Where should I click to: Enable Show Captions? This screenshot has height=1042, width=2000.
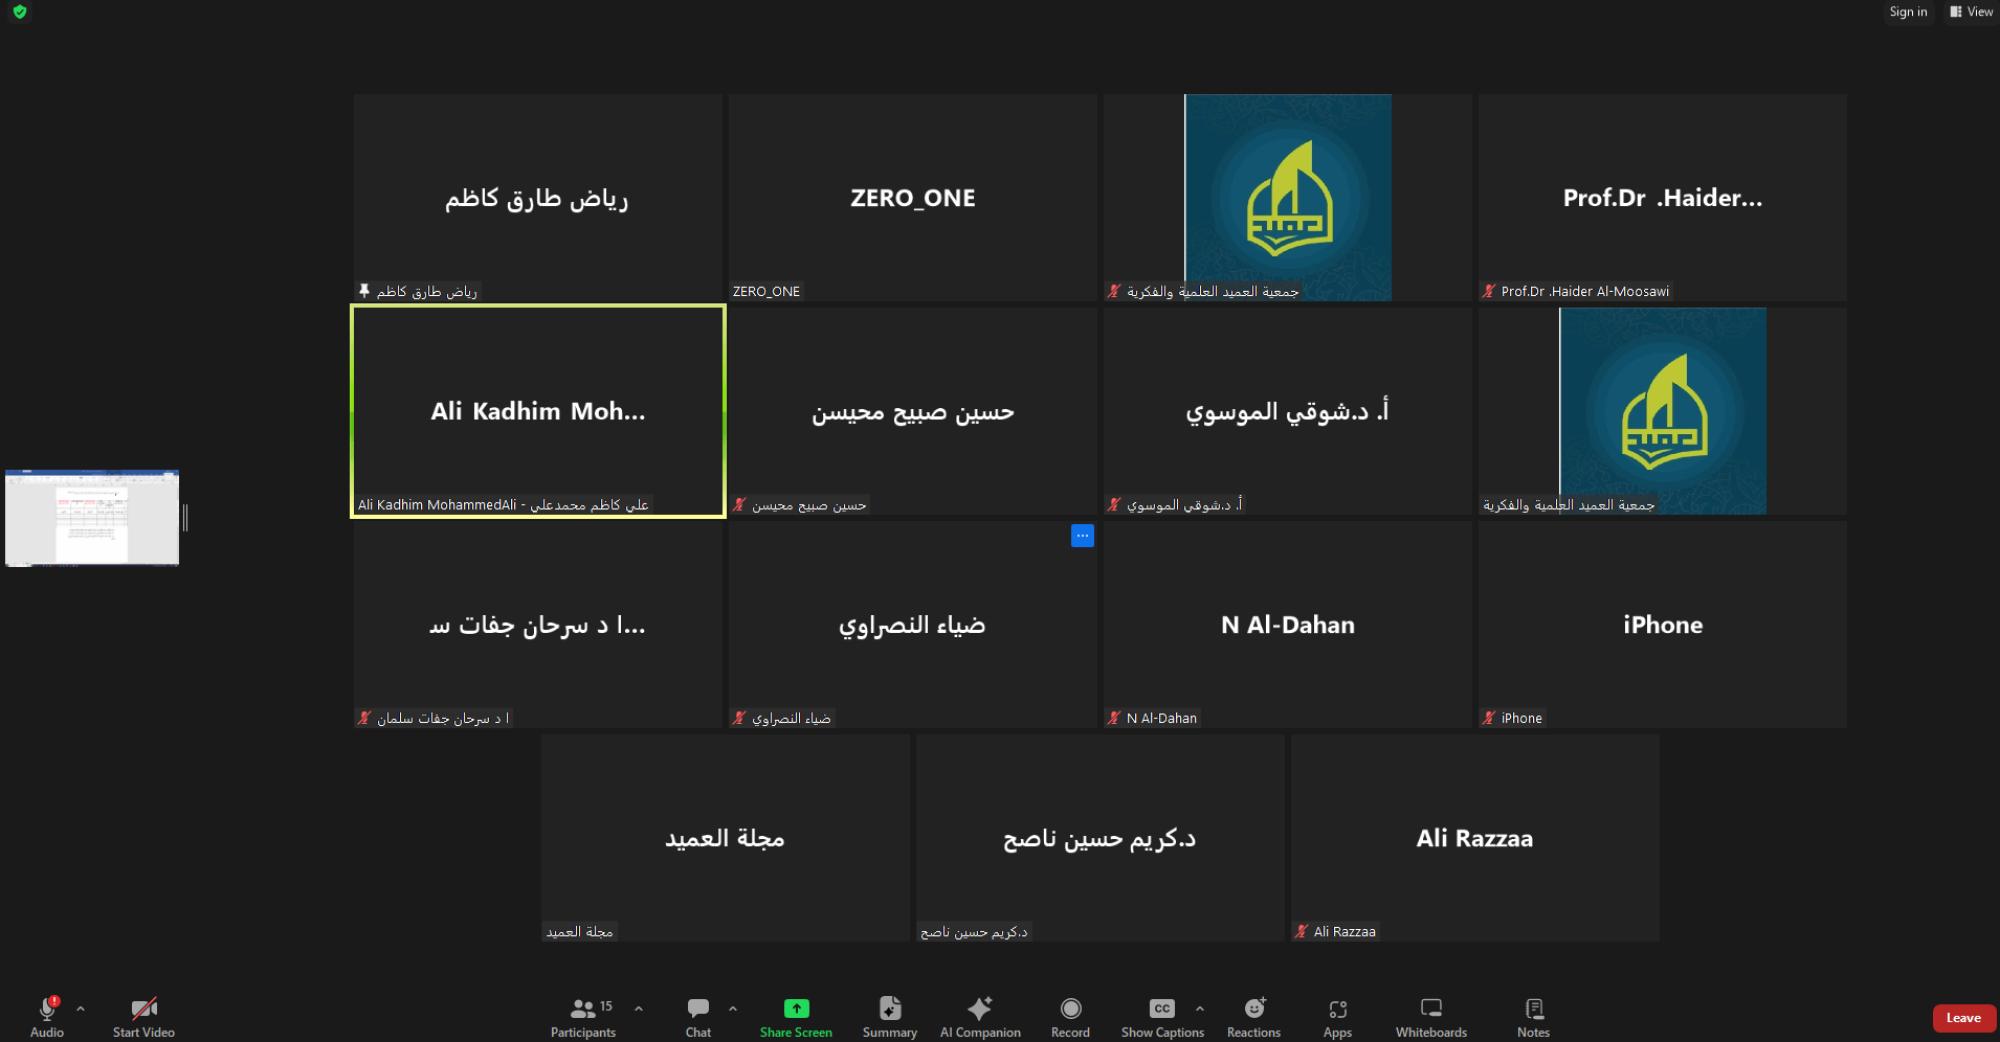1162,1016
